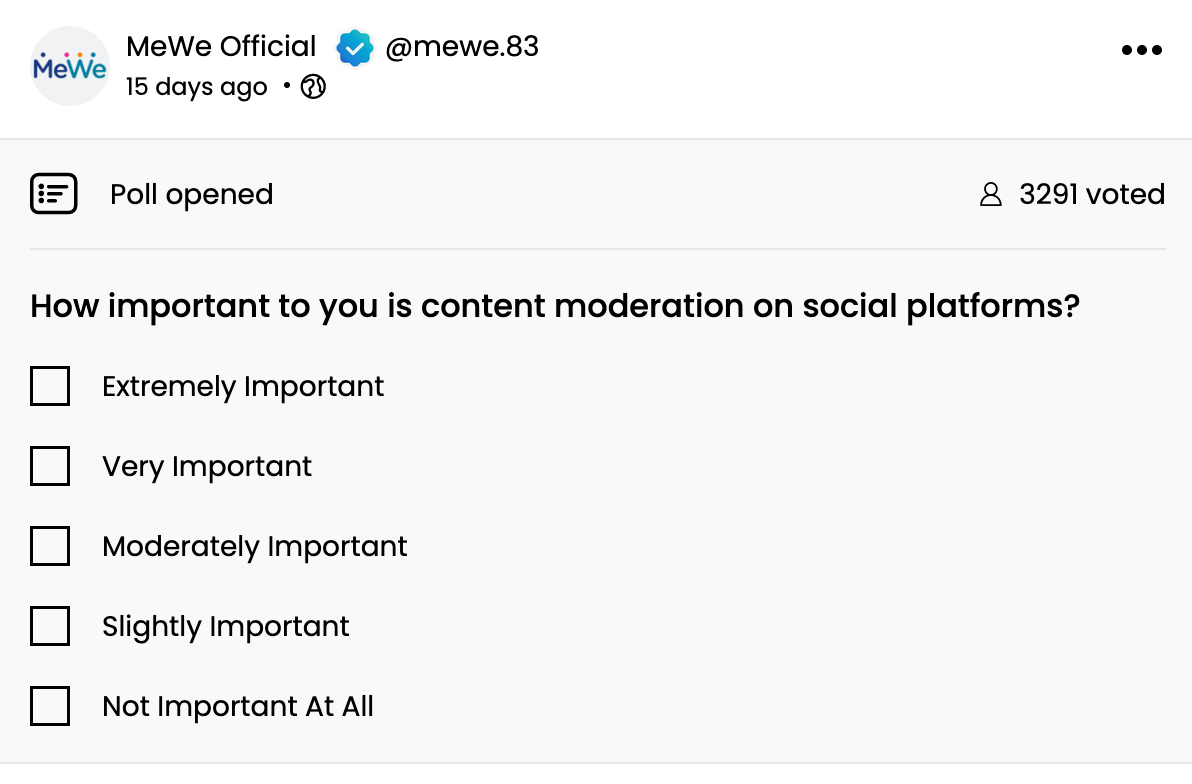Select the Very Important option label

(207, 467)
